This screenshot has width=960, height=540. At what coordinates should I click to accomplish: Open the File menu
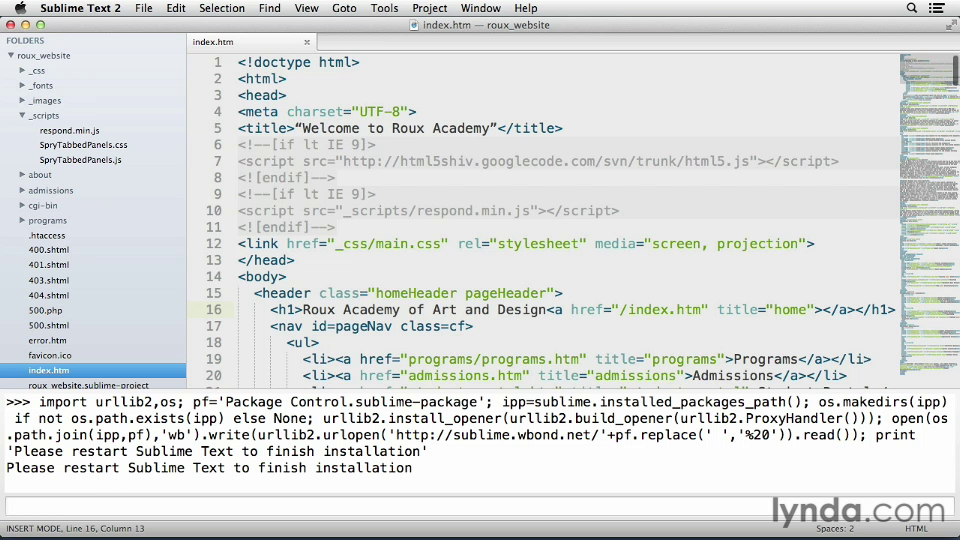click(x=144, y=8)
